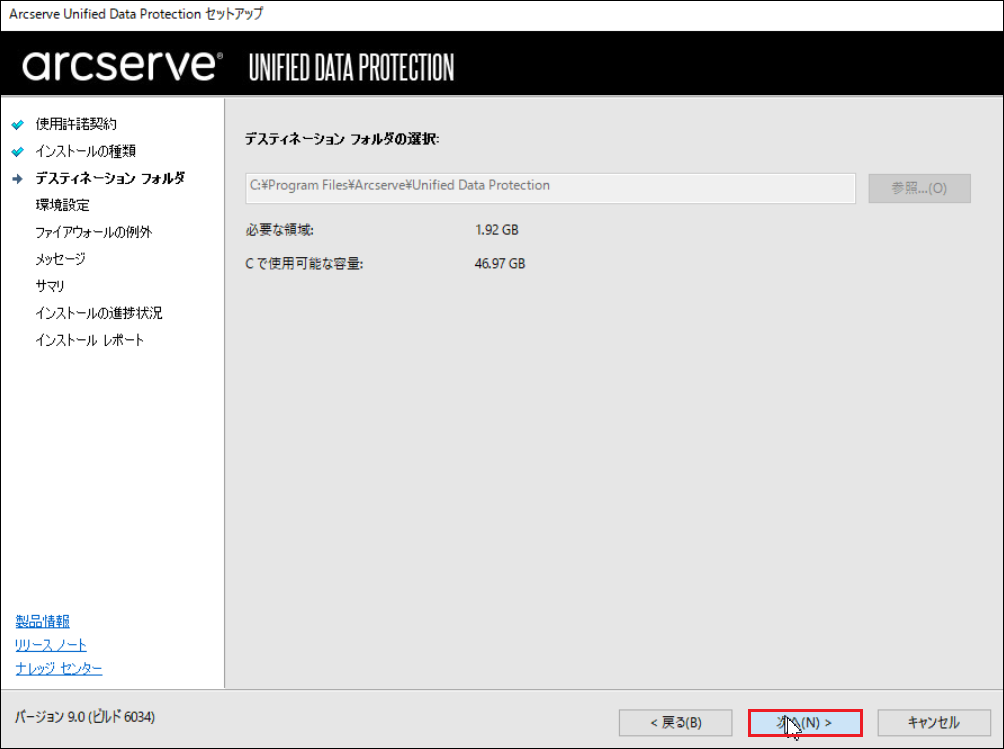Select the destination folder path field
1004x749 pixels.
pyautogui.click(x=550, y=188)
